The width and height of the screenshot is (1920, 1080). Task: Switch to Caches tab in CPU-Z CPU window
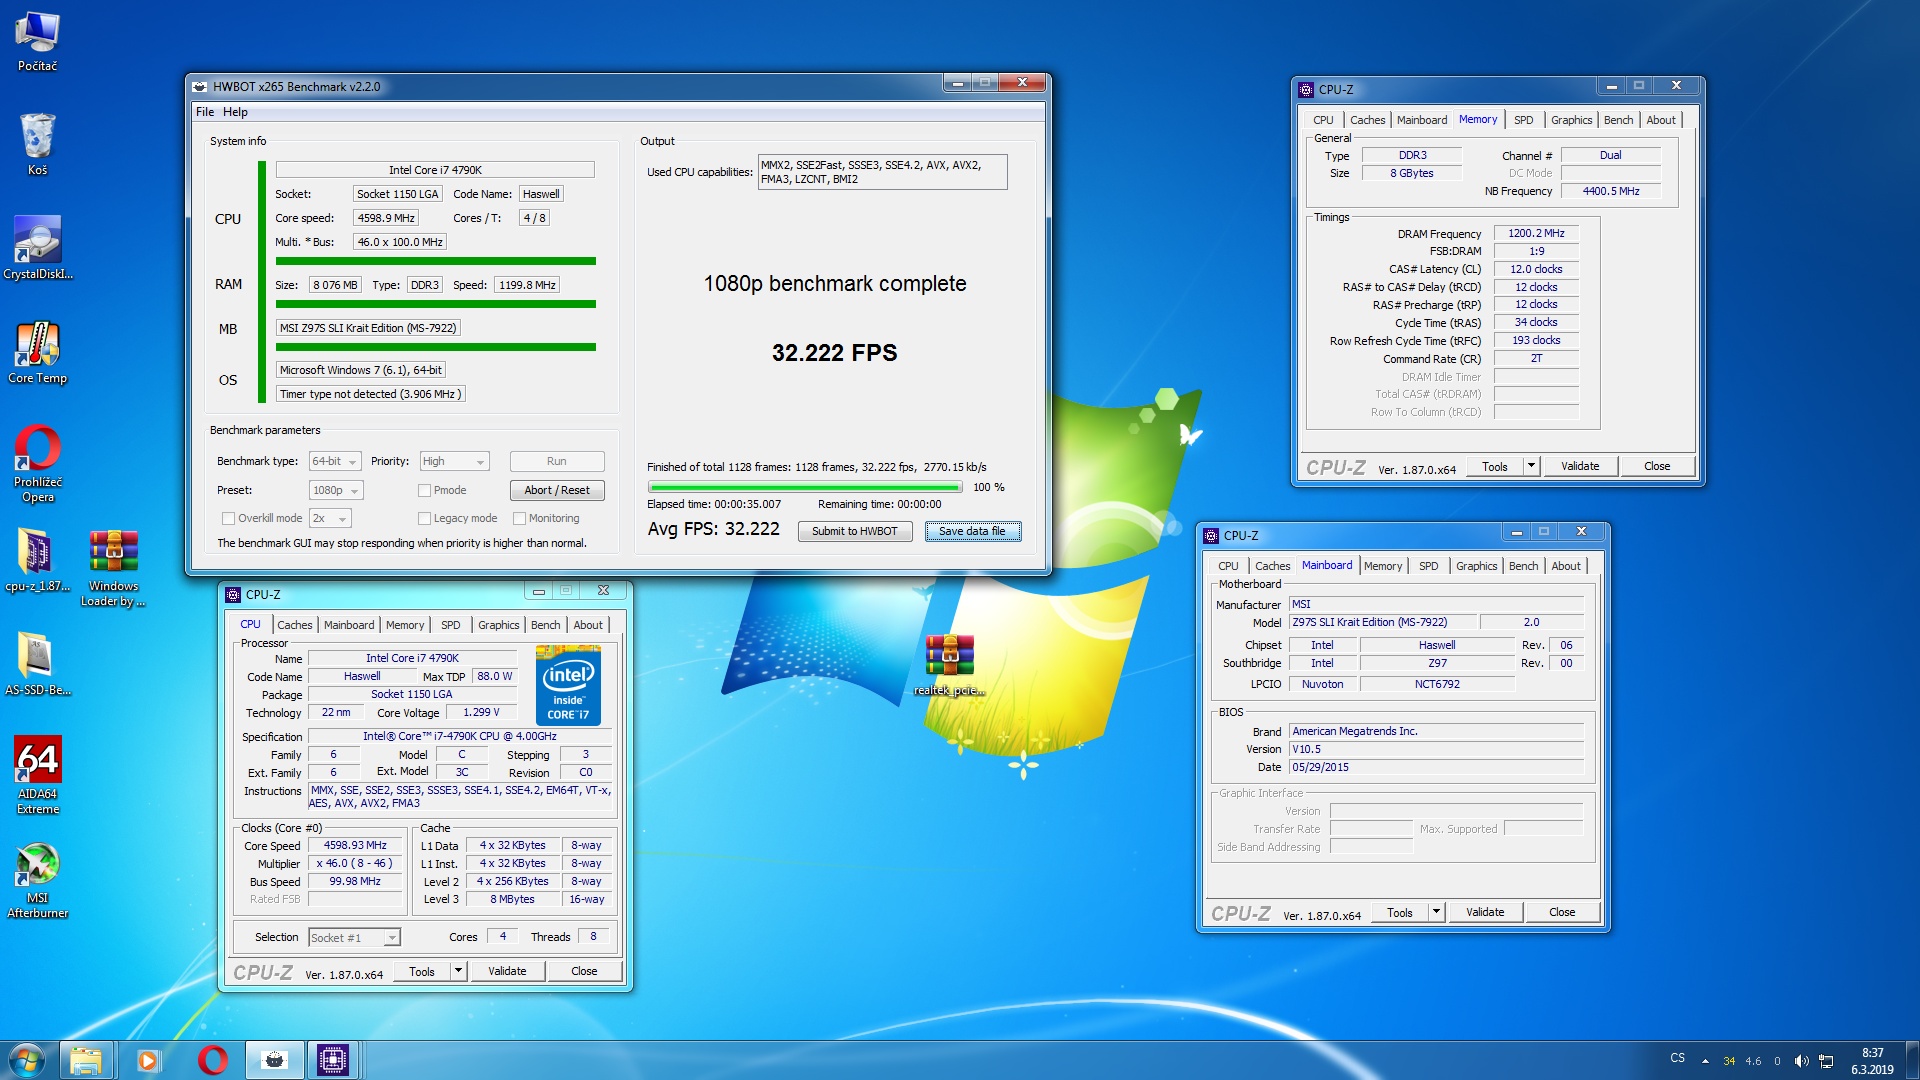(294, 625)
